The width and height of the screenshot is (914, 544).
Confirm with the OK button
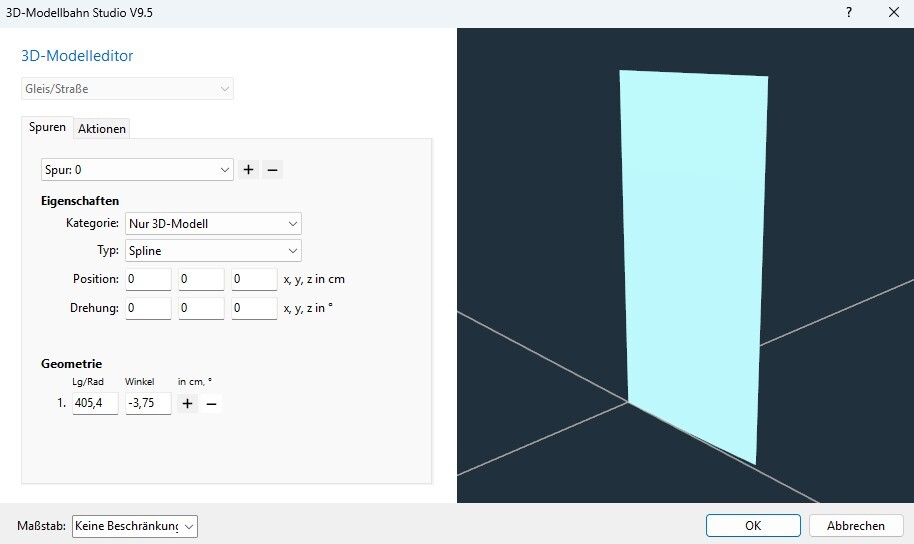[x=753, y=525]
